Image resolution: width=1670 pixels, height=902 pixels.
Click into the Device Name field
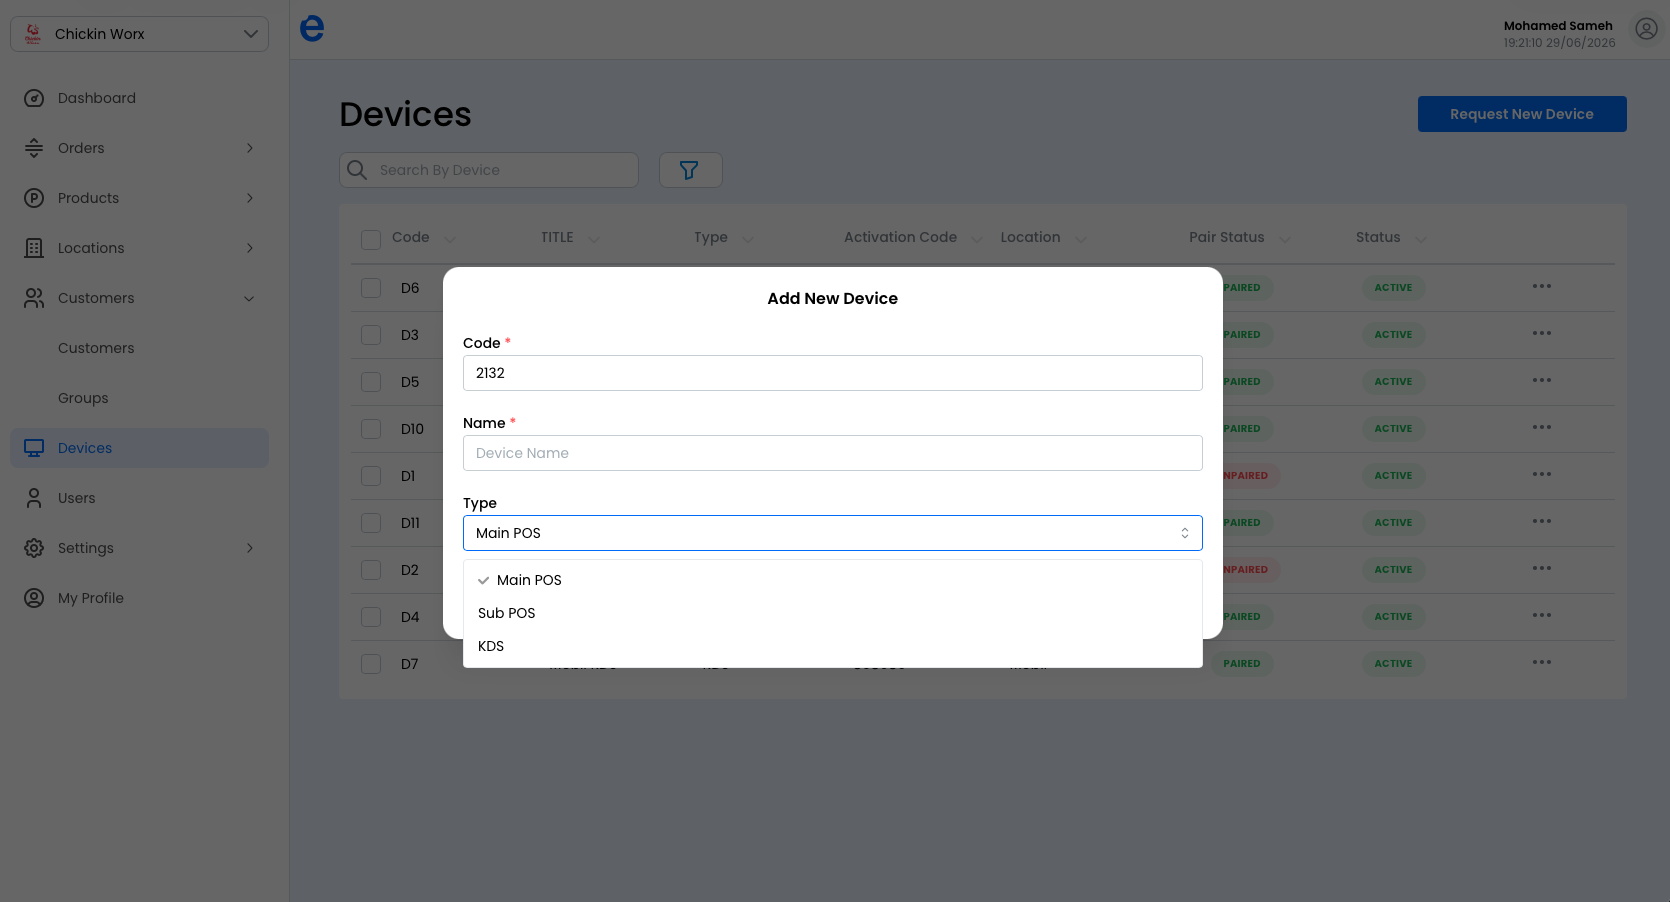tap(832, 453)
